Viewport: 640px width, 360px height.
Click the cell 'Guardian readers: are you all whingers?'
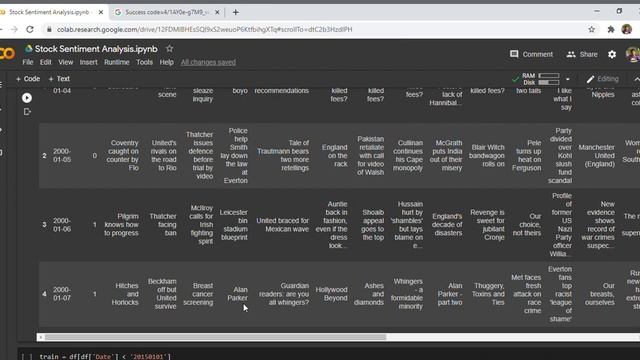pos(284,294)
